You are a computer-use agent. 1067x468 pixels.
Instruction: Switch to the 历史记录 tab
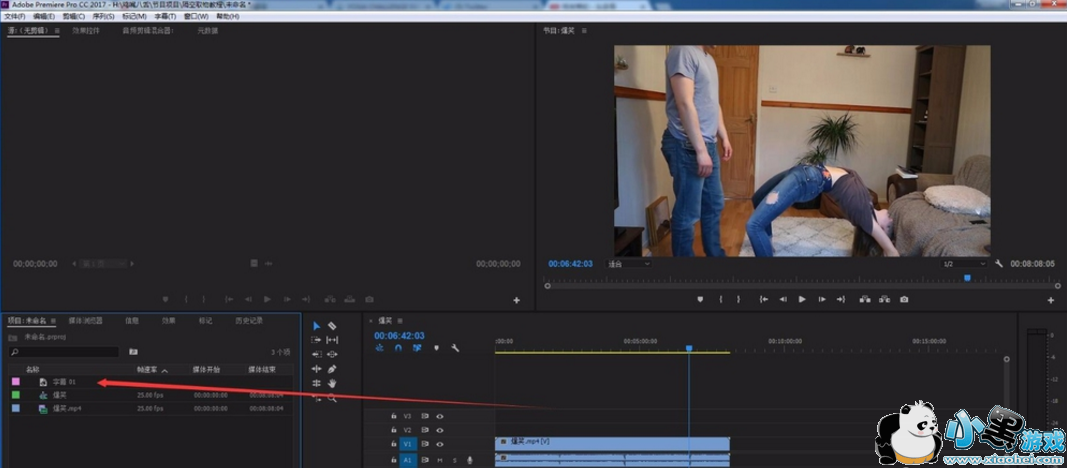(249, 321)
